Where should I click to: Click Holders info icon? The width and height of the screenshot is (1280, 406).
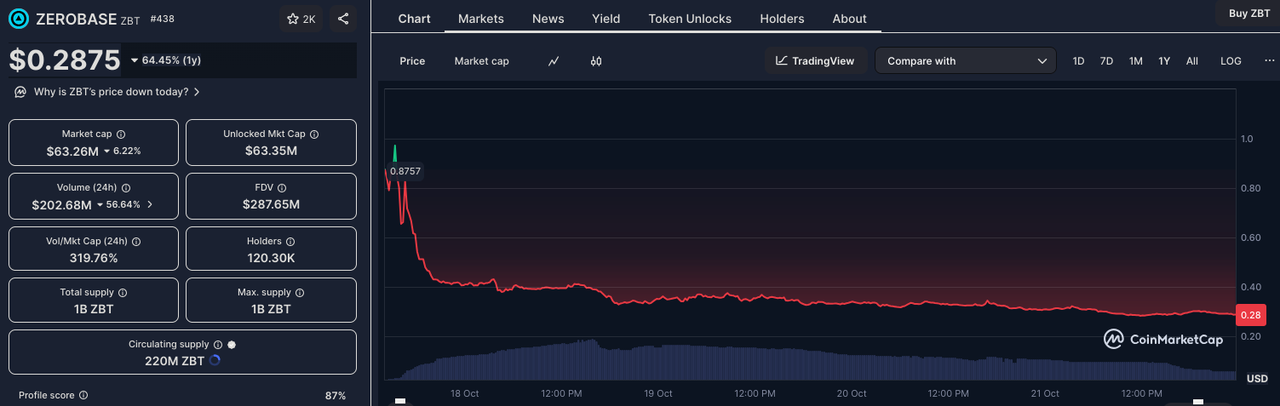(290, 242)
